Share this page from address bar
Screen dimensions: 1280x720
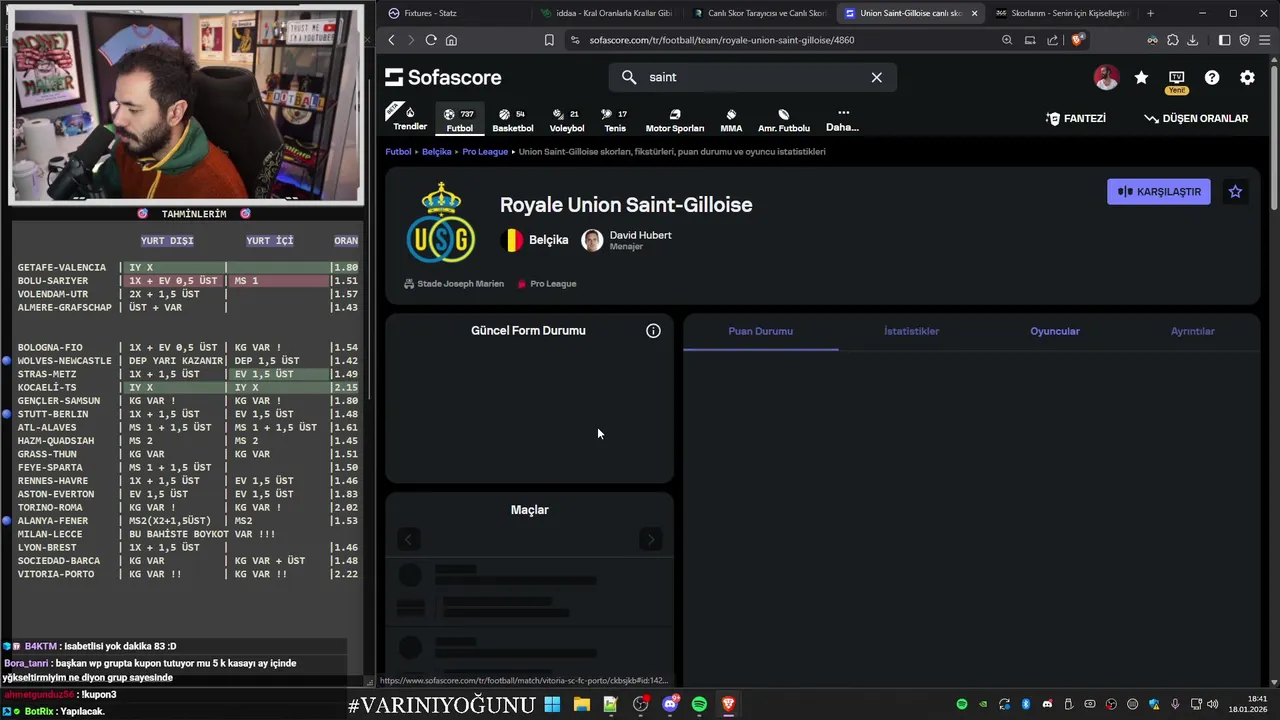click(x=1052, y=40)
